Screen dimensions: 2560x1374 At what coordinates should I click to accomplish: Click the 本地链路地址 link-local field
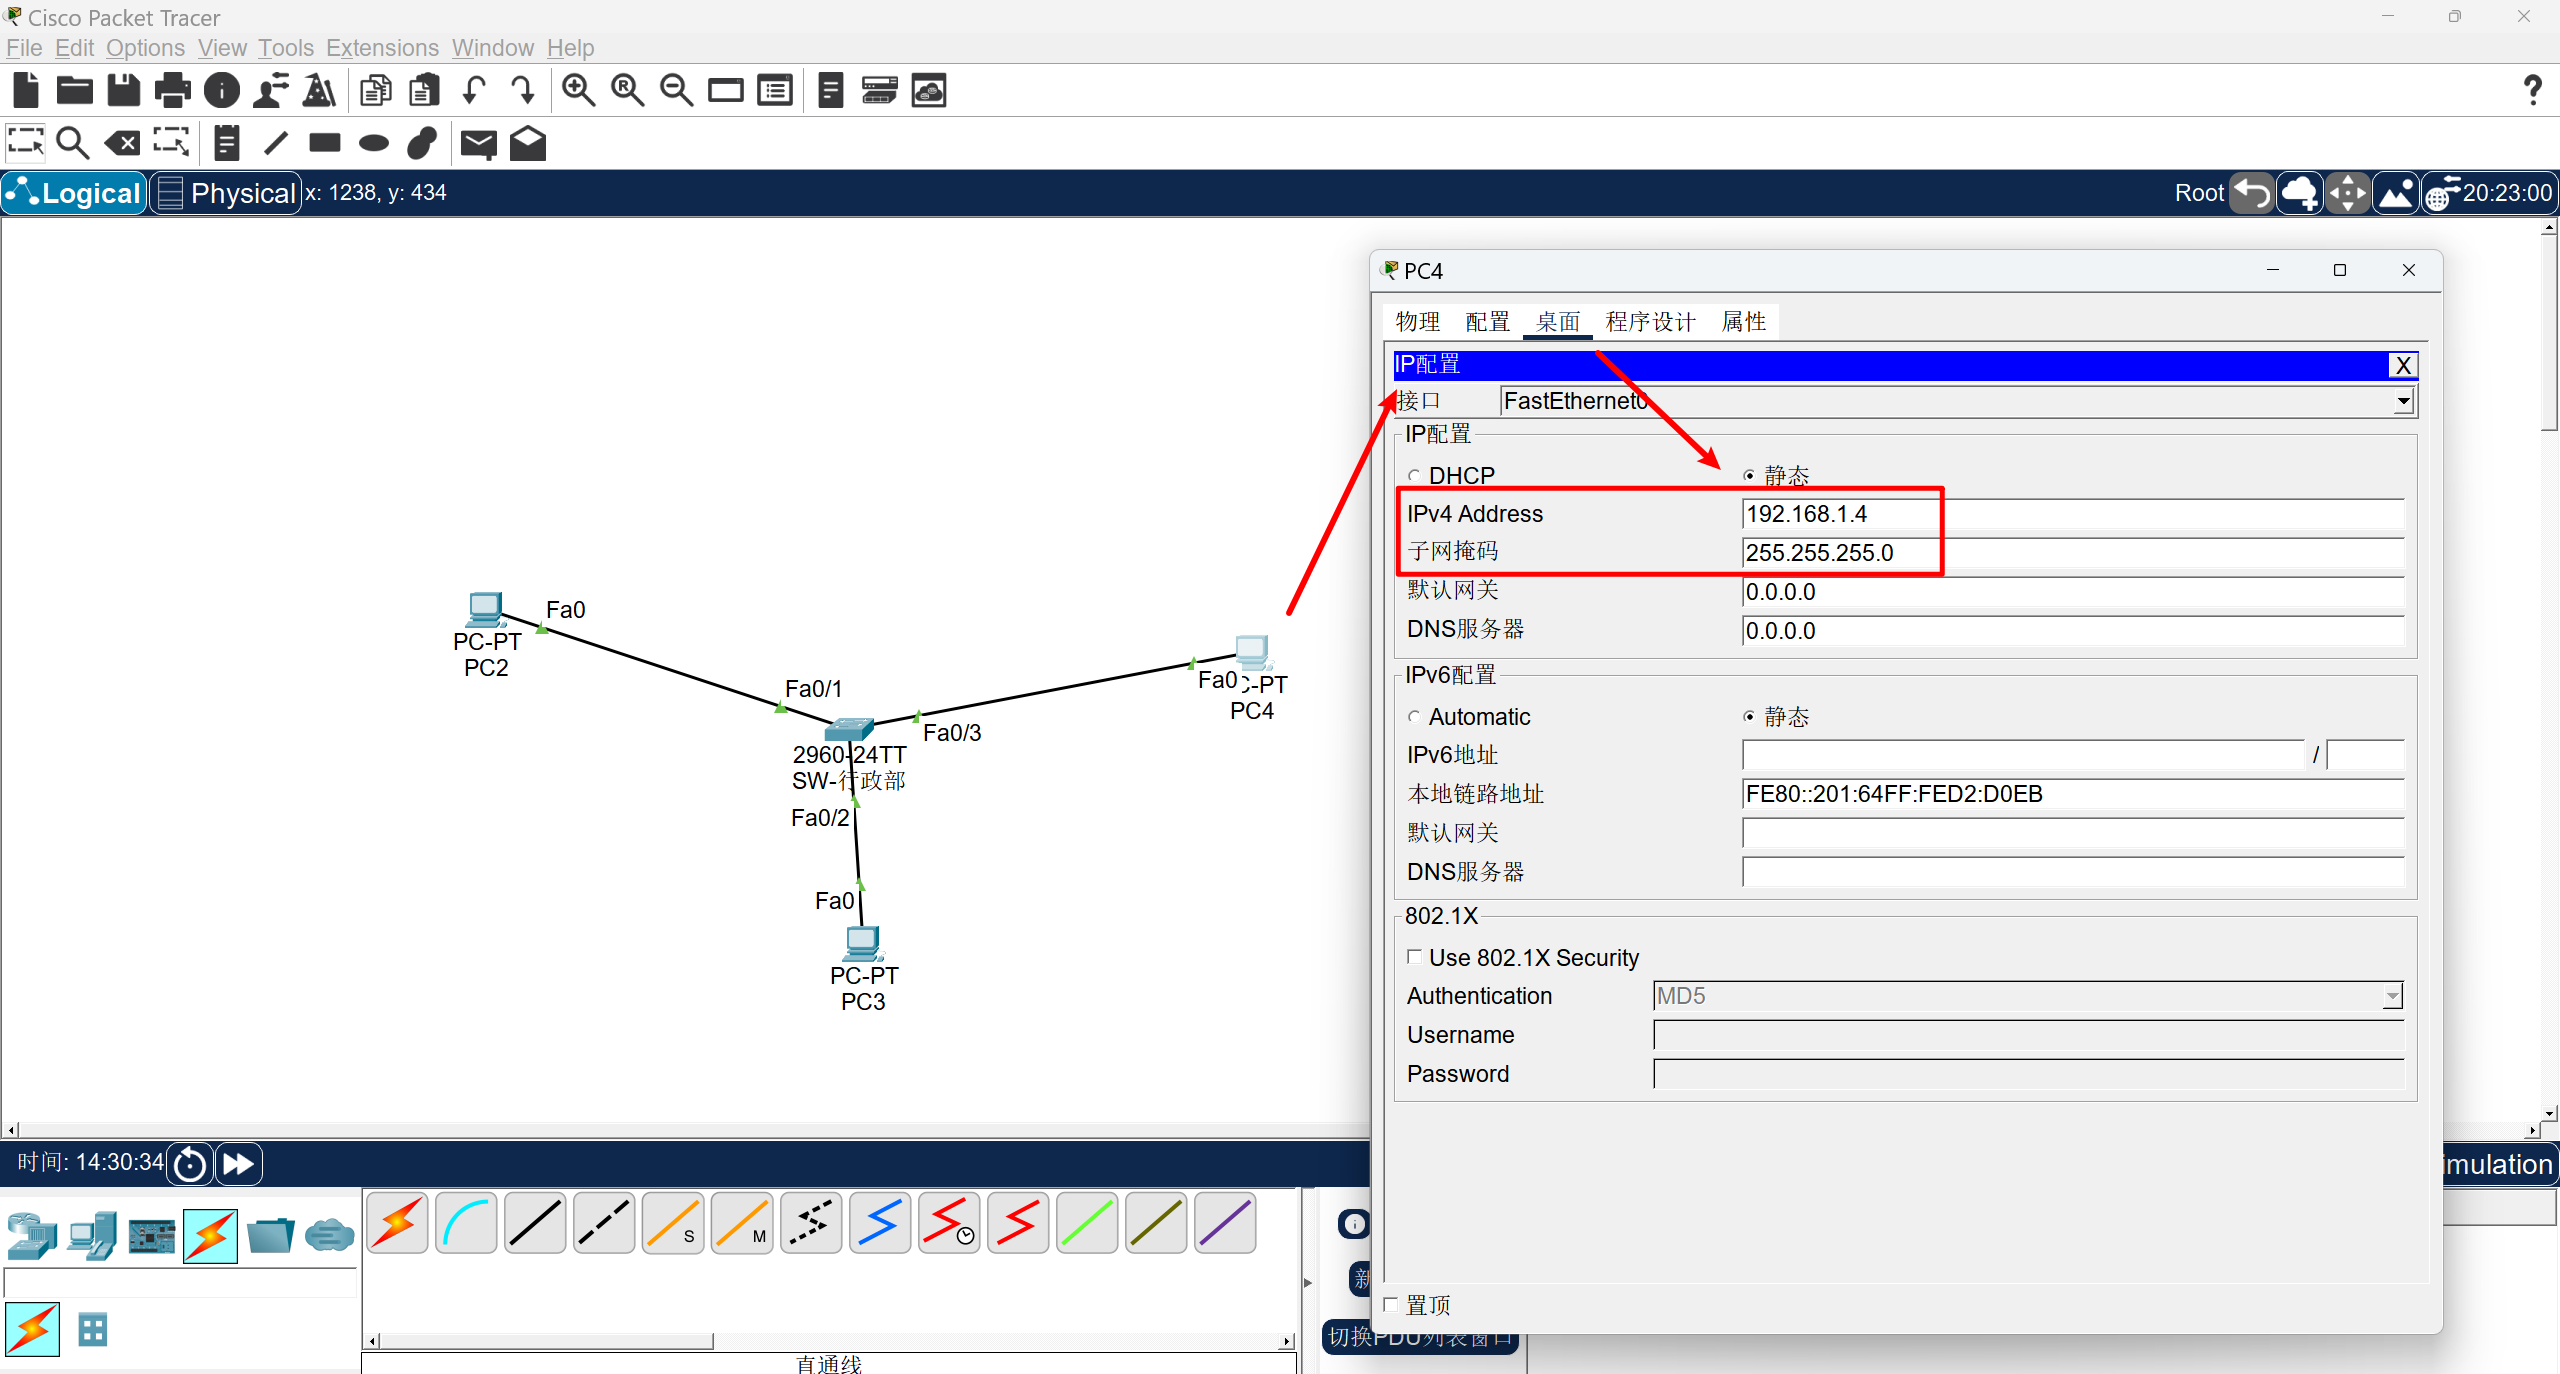pyautogui.click(x=2073, y=794)
